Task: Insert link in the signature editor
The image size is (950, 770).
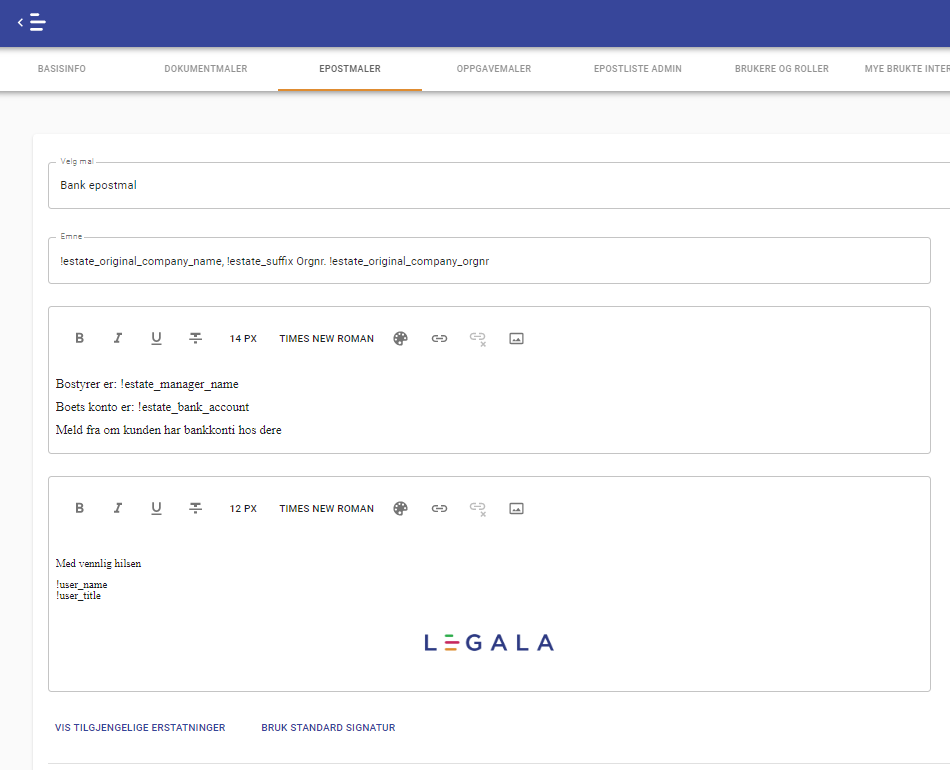Action: [439, 508]
